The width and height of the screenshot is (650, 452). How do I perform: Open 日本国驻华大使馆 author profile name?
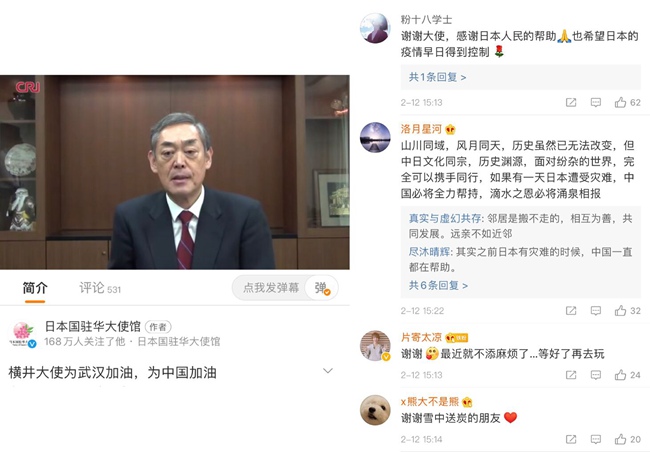[x=93, y=326]
